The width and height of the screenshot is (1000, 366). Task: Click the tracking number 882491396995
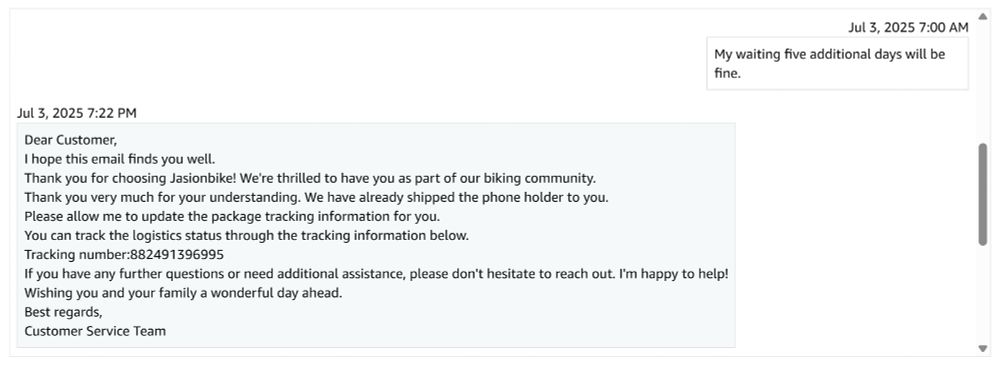pyautogui.click(x=177, y=255)
